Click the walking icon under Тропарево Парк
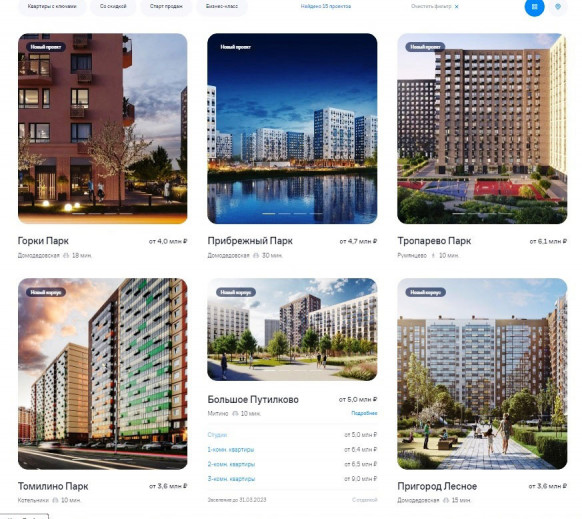The image size is (582, 519). click(433, 255)
